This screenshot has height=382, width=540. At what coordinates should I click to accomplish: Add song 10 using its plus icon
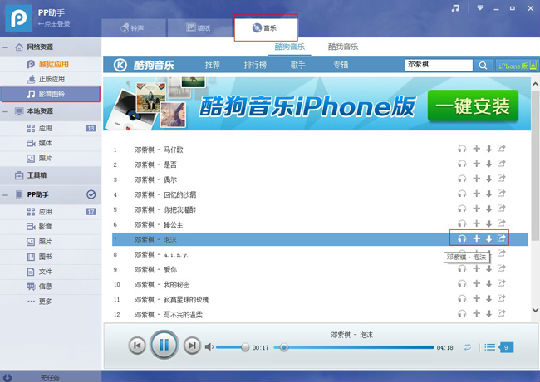tap(477, 283)
